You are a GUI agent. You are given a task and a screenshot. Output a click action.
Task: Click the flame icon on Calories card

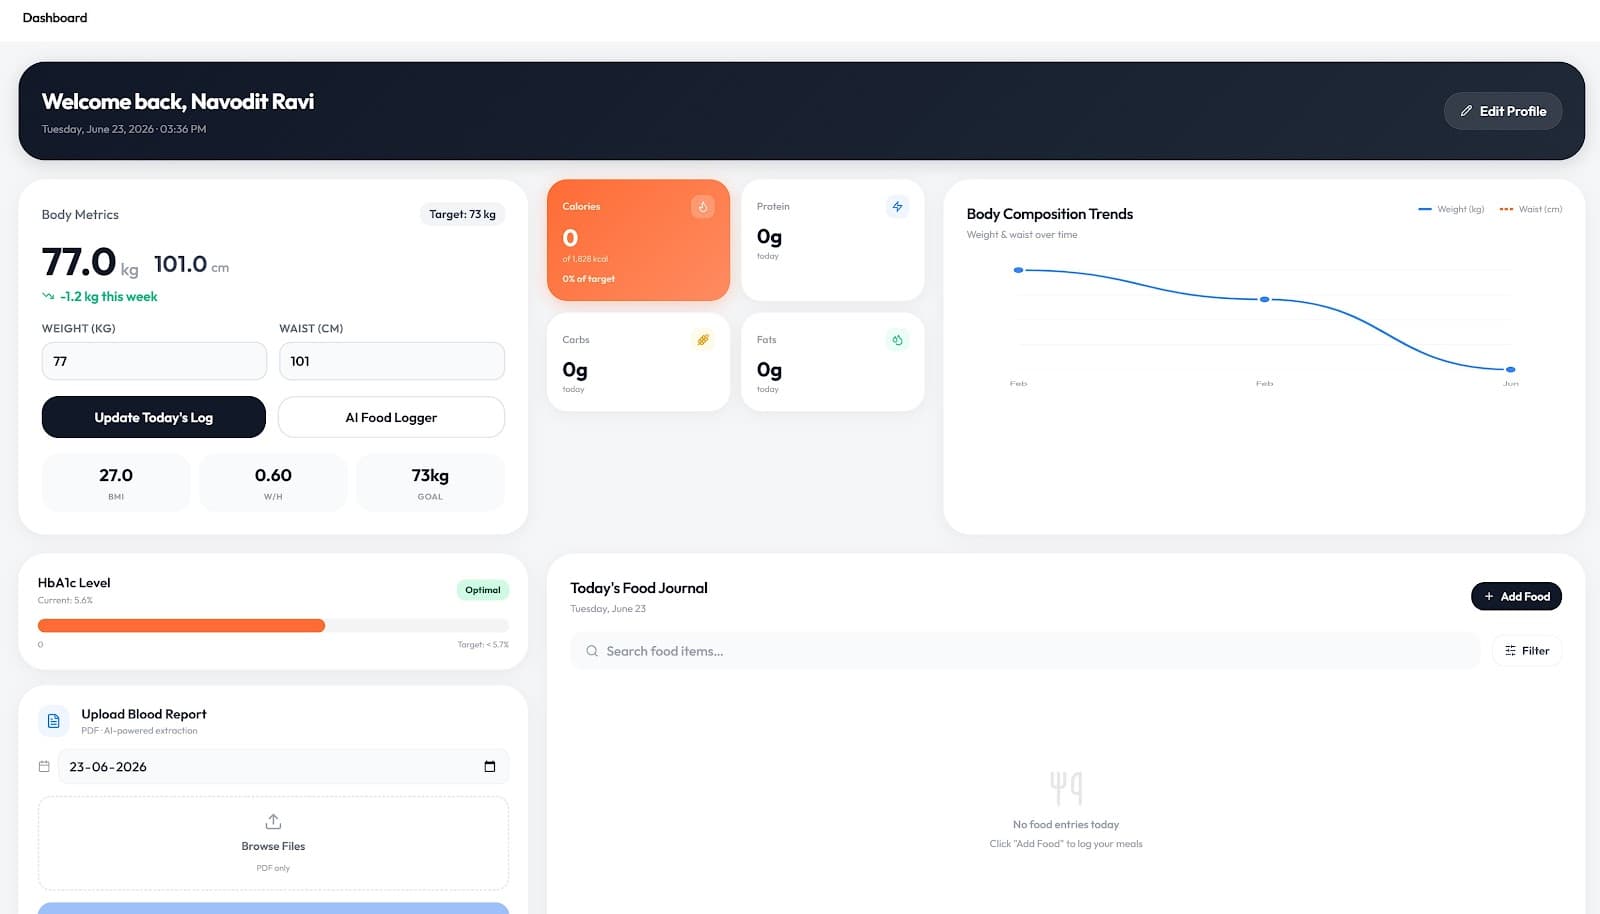(703, 207)
